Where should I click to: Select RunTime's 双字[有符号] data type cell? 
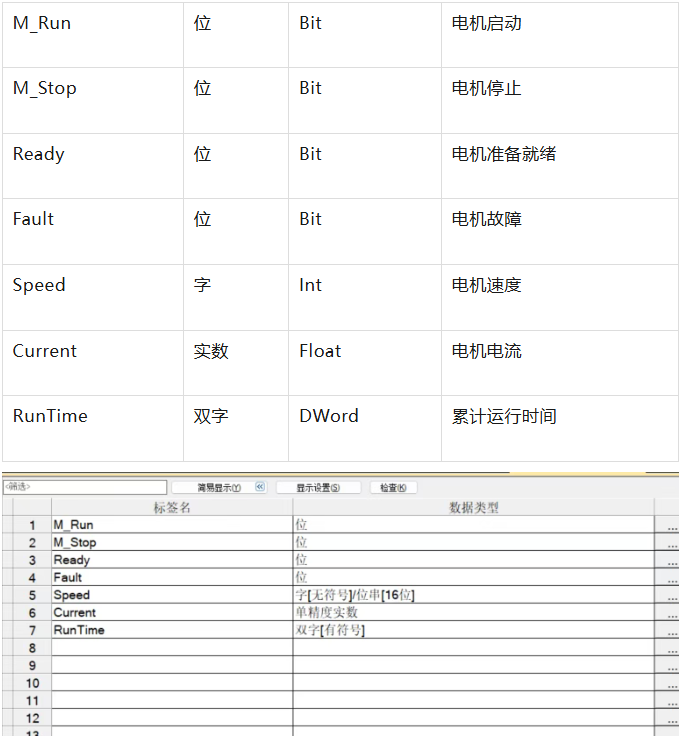point(473,630)
